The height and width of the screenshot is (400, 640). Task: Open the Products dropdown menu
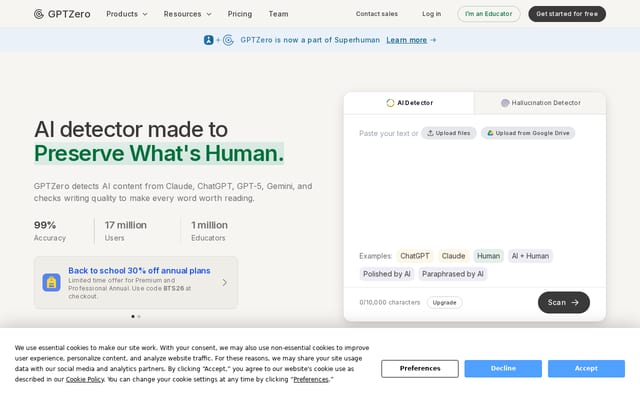click(127, 14)
